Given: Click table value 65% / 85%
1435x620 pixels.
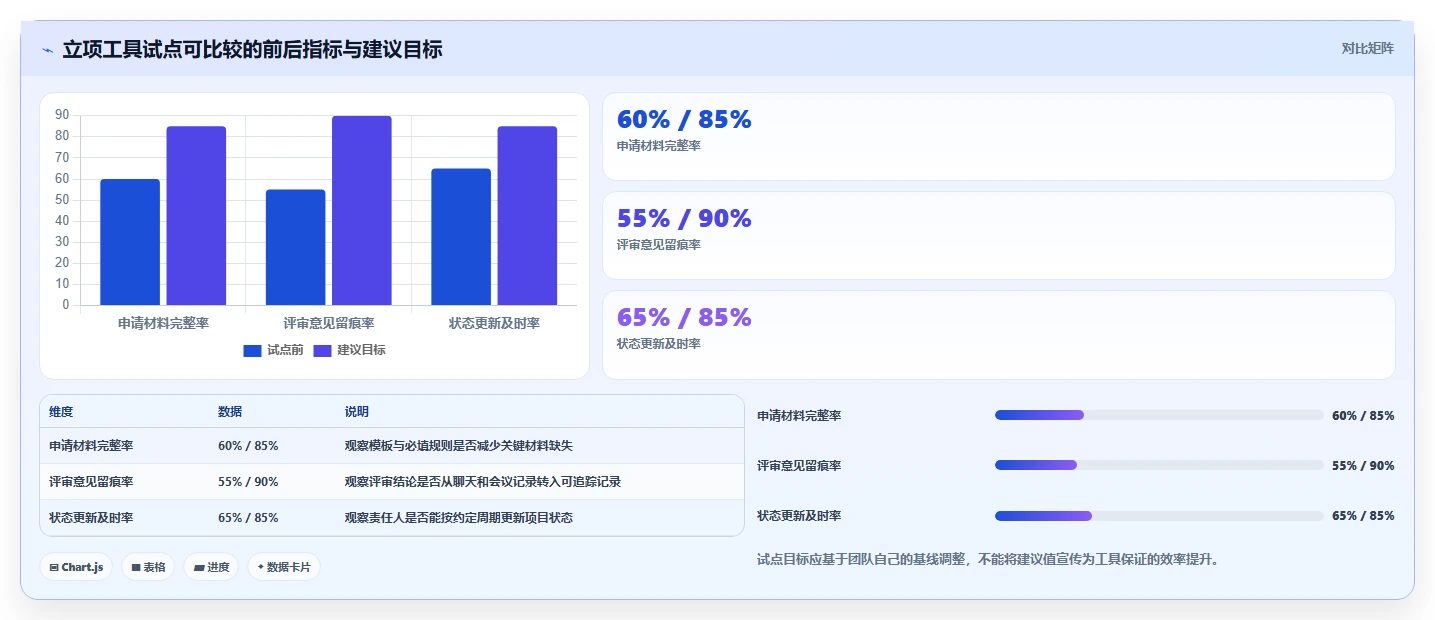Looking at the screenshot, I should coord(248,518).
